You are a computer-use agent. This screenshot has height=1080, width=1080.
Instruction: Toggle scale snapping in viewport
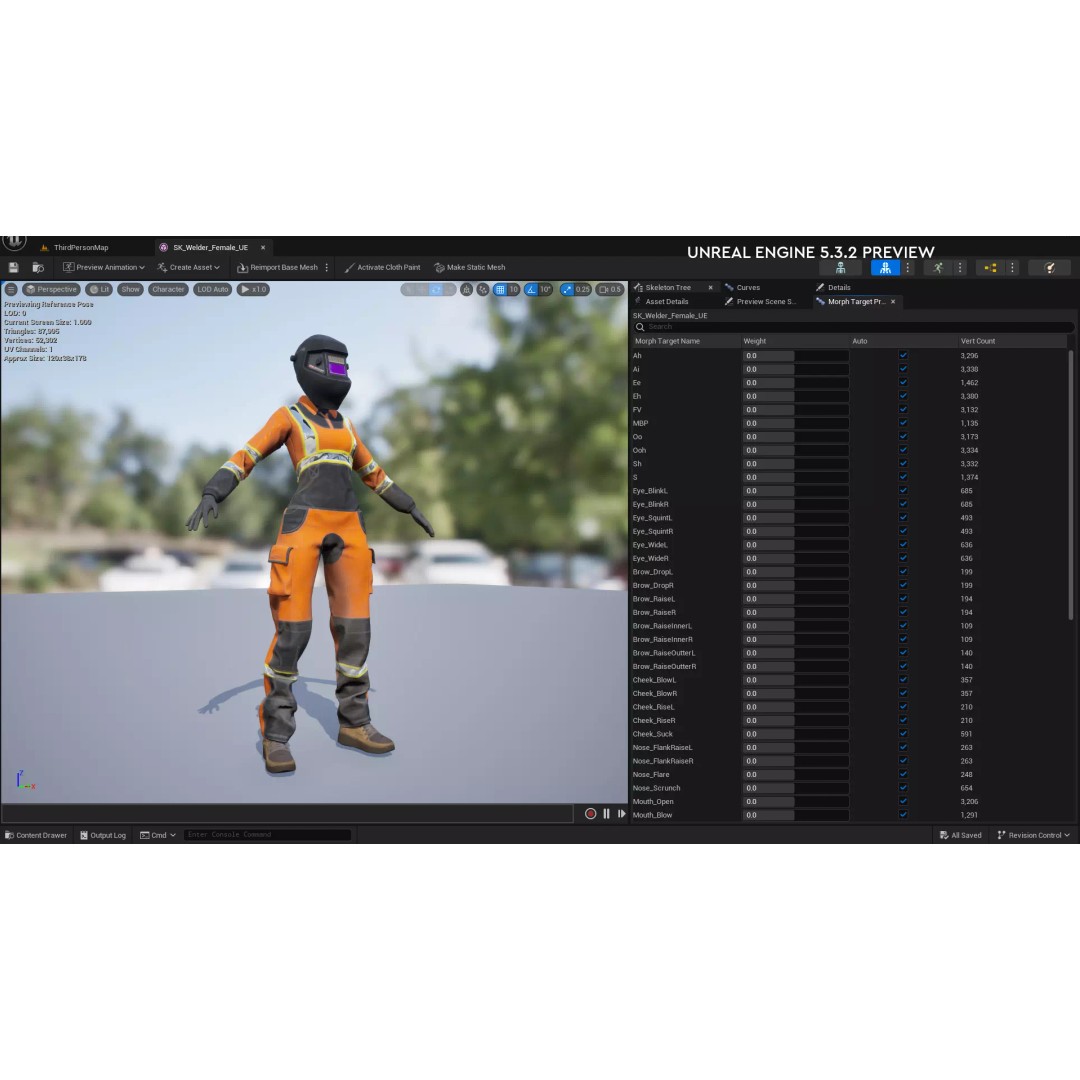pyautogui.click(x=567, y=289)
